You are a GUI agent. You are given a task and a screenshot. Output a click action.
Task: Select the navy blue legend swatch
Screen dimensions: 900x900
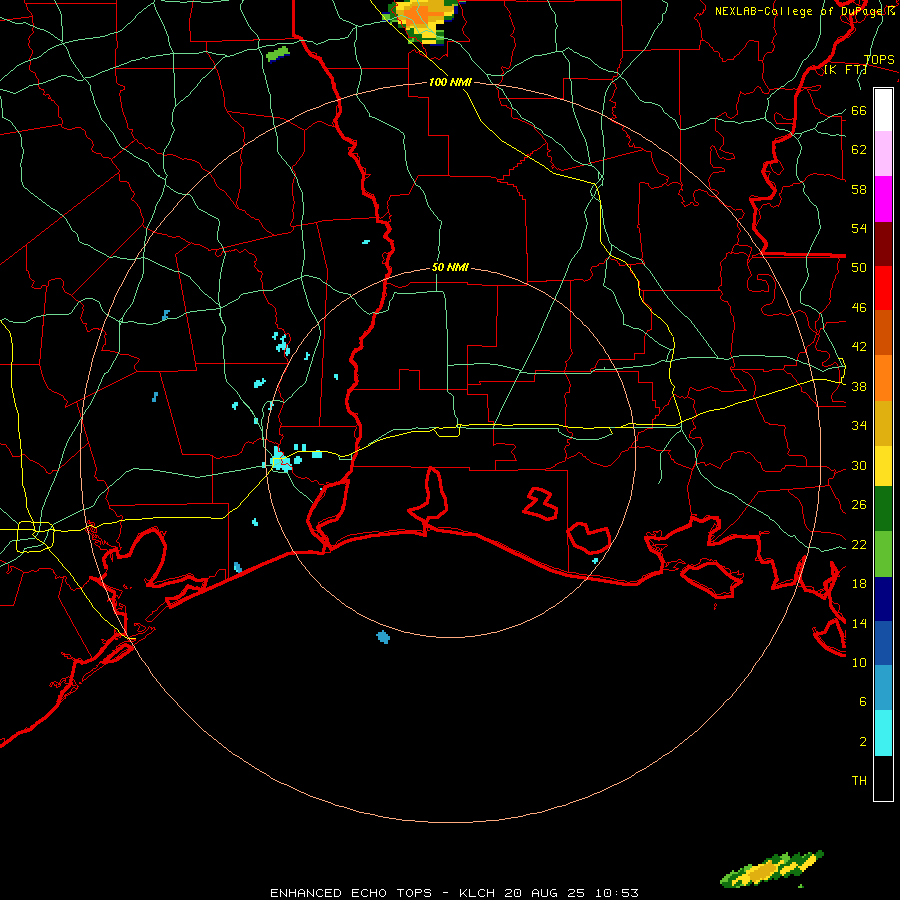click(883, 599)
